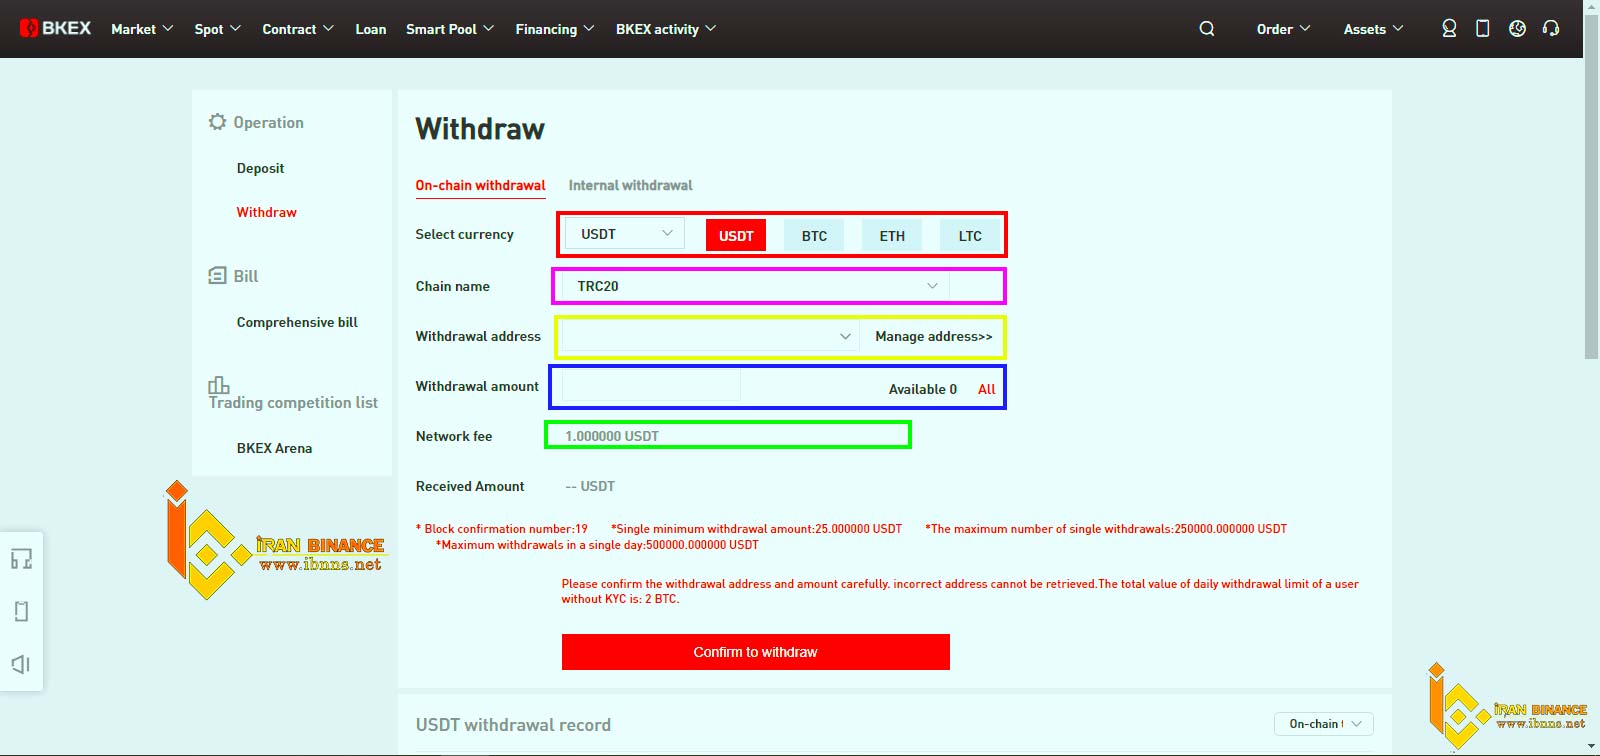Expand the Withdrawal address dropdown

click(x=710, y=336)
